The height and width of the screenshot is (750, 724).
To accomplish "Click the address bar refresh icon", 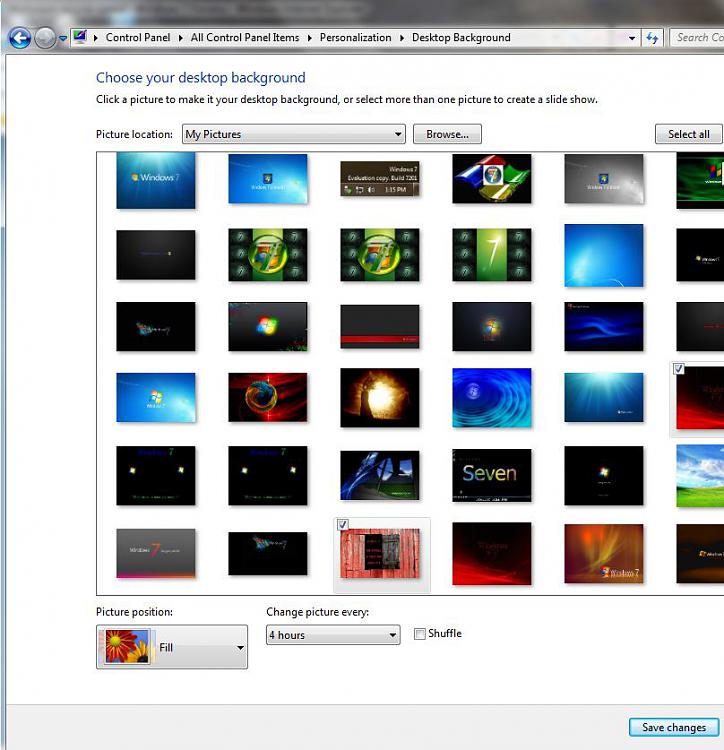I will 652,38.
